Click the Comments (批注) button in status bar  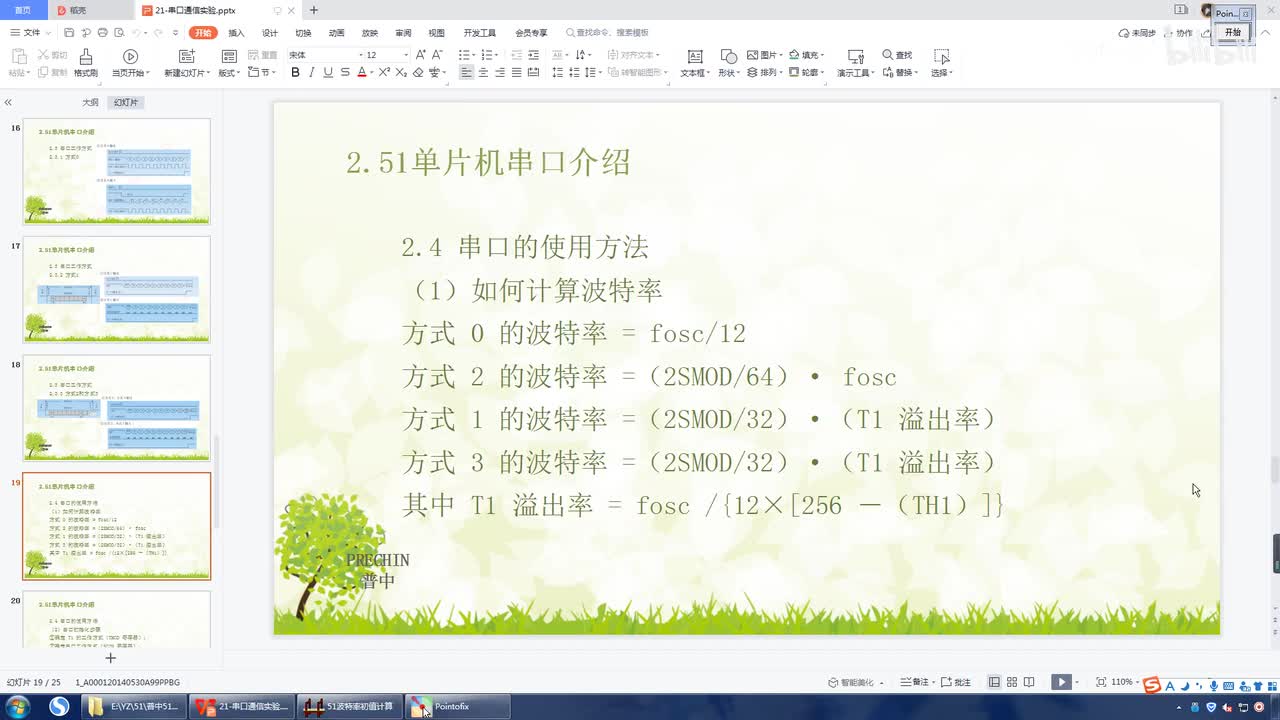[957, 682]
